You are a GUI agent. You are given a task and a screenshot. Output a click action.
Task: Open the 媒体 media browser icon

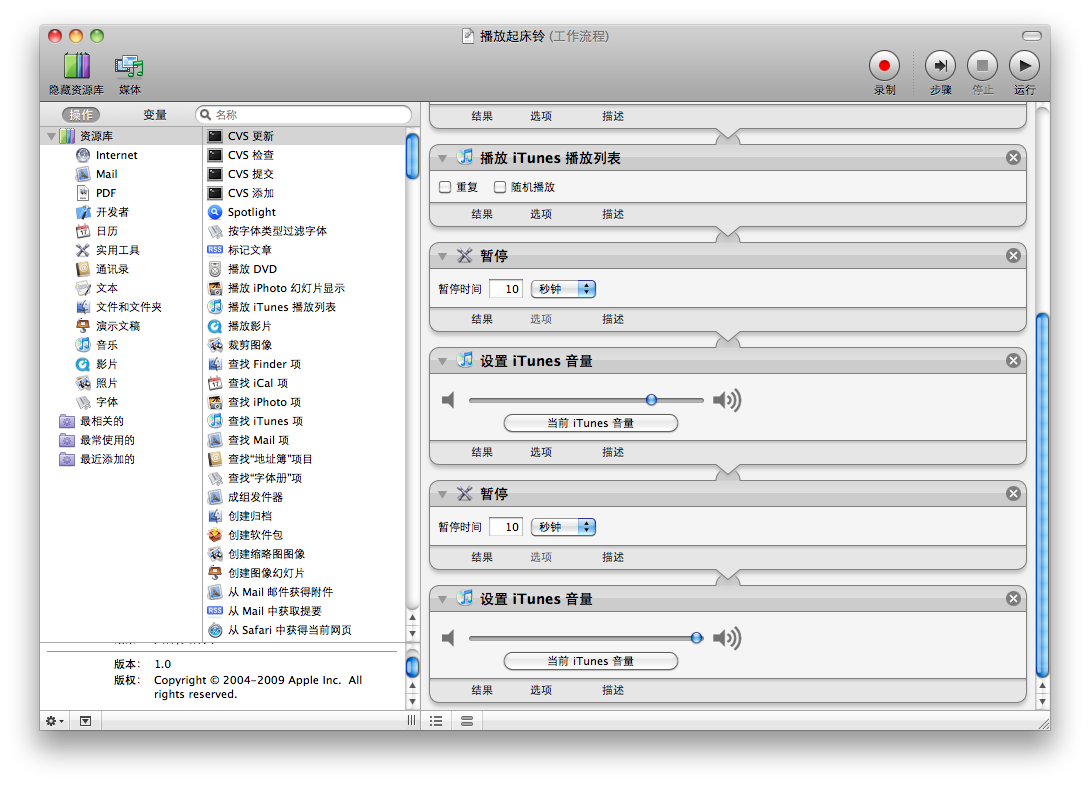tap(129, 66)
